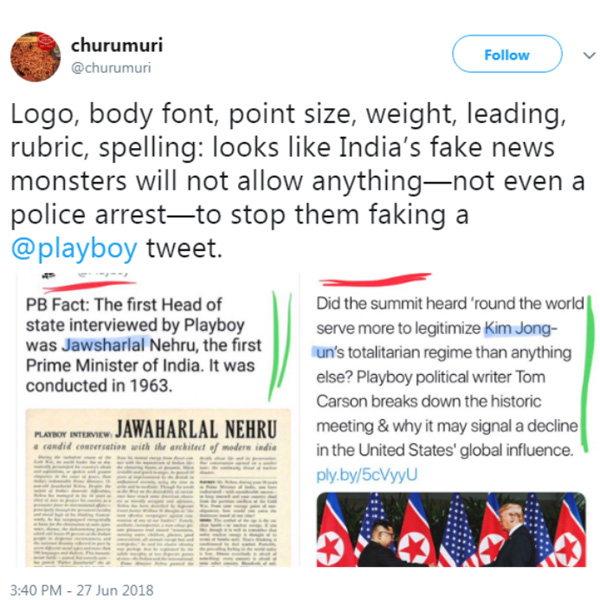The width and height of the screenshot is (600, 600).
Task: Click the green line beside summit text
Action: 587,373
